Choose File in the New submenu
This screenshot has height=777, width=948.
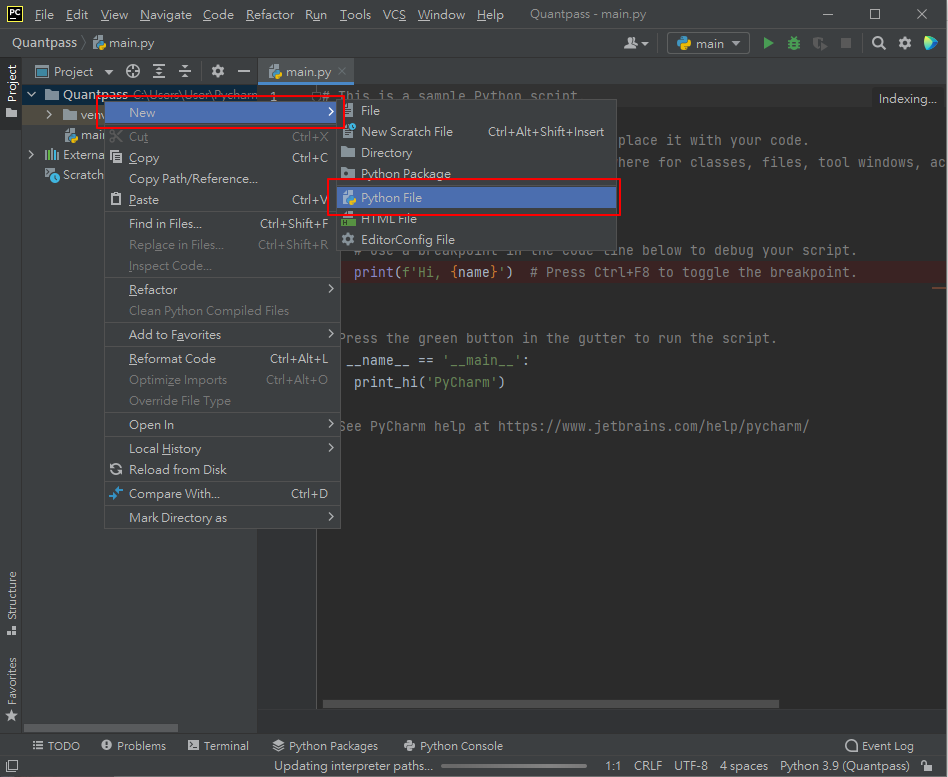click(476, 111)
